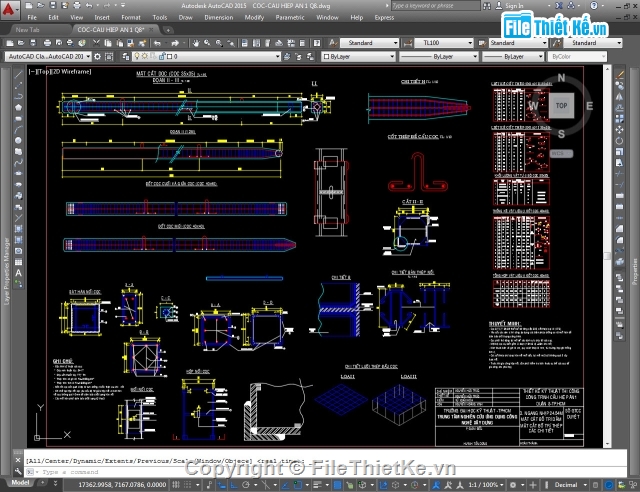This screenshot has height=492, width=640.
Task: Select the Table tool in Draw toolbar
Action: (x=18, y=262)
